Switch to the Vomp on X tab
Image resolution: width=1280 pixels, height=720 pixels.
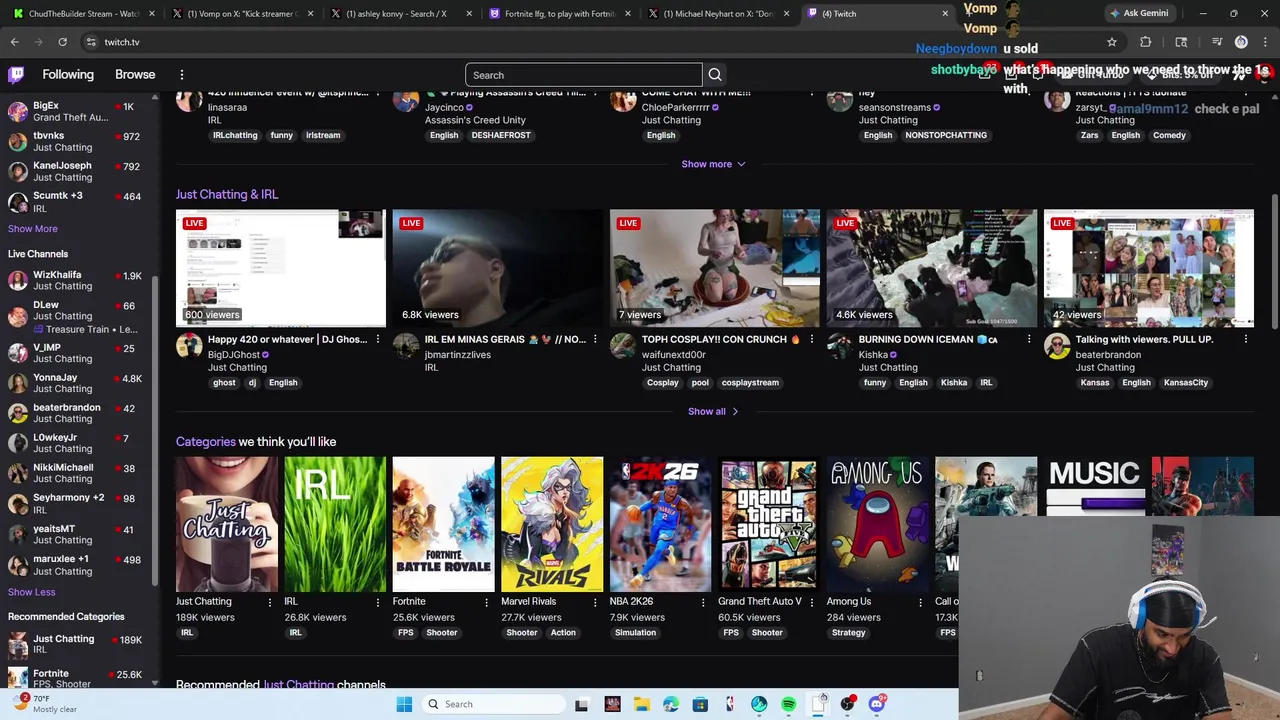click(x=243, y=14)
